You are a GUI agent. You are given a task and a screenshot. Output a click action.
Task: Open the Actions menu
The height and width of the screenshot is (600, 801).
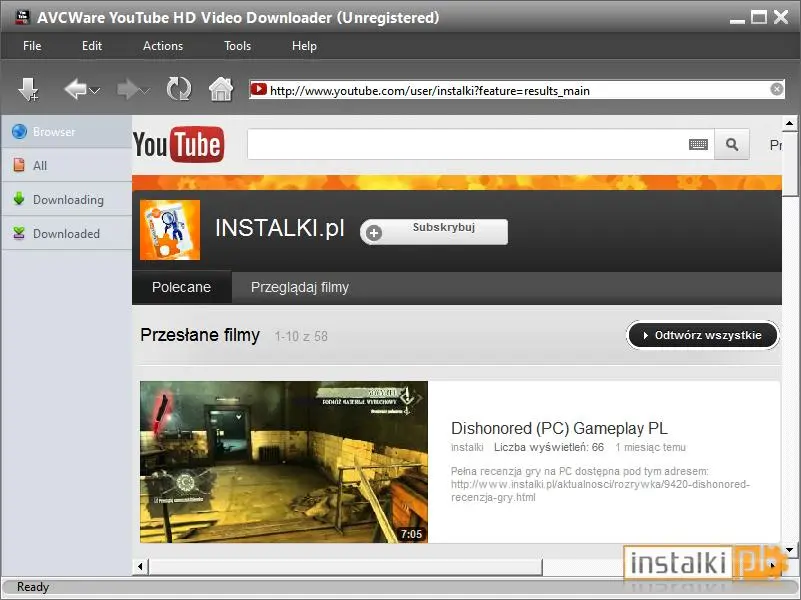coord(163,46)
